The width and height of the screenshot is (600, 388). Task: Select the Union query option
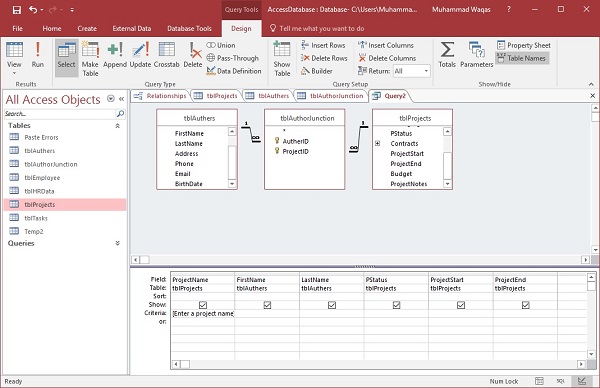click(221, 45)
